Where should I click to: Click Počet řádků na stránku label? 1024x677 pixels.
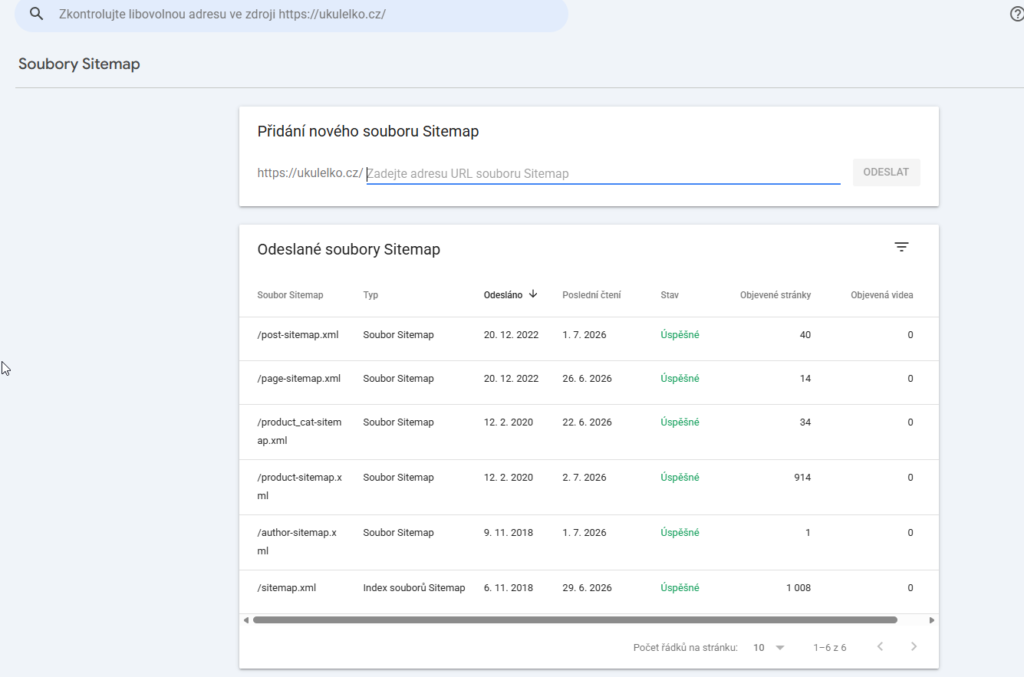pos(685,648)
